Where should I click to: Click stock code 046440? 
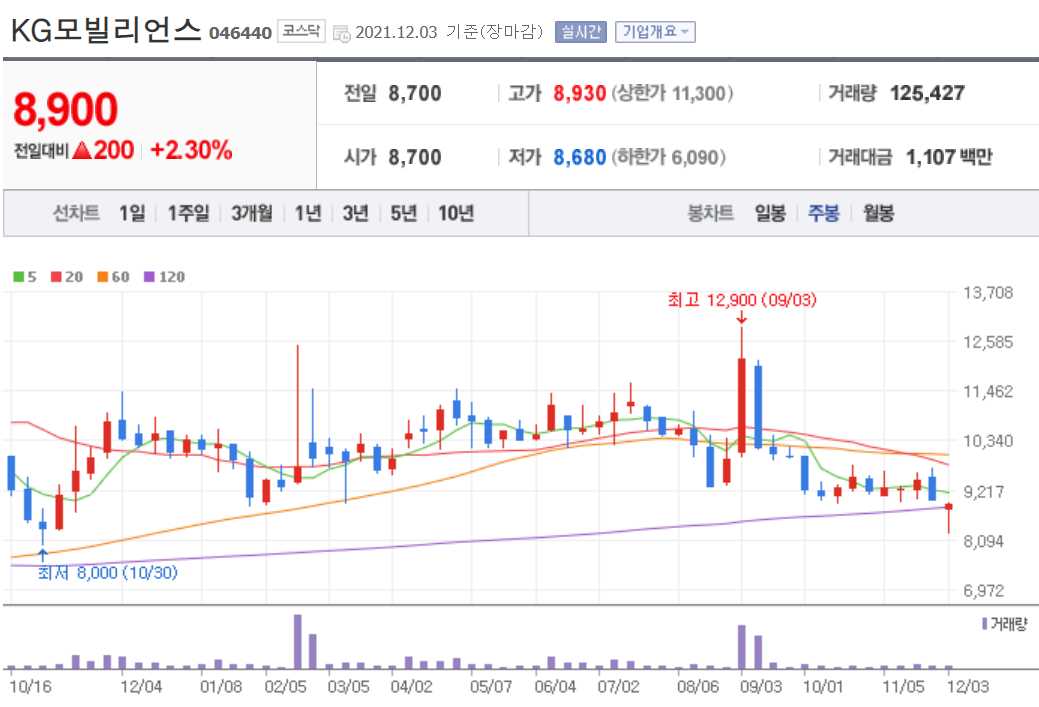(x=240, y=33)
